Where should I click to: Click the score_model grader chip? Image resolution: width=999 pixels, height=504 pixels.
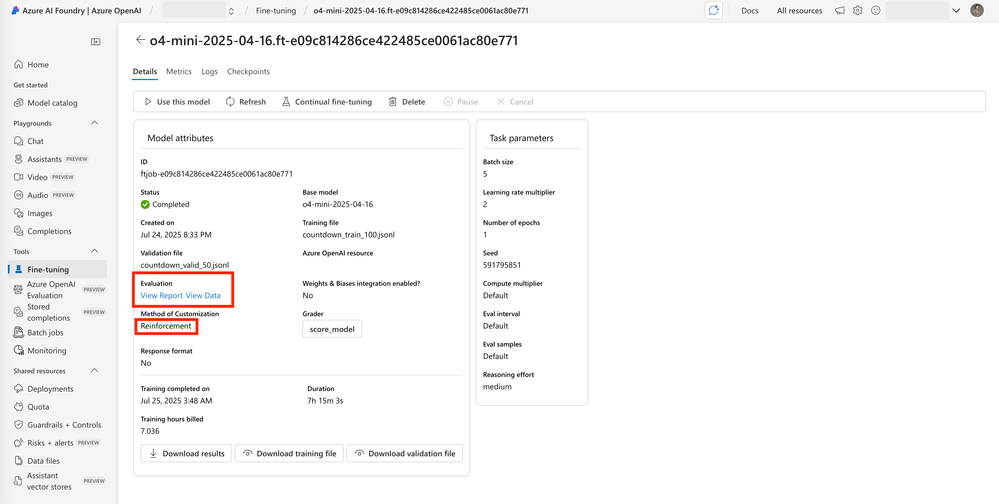[332, 329]
